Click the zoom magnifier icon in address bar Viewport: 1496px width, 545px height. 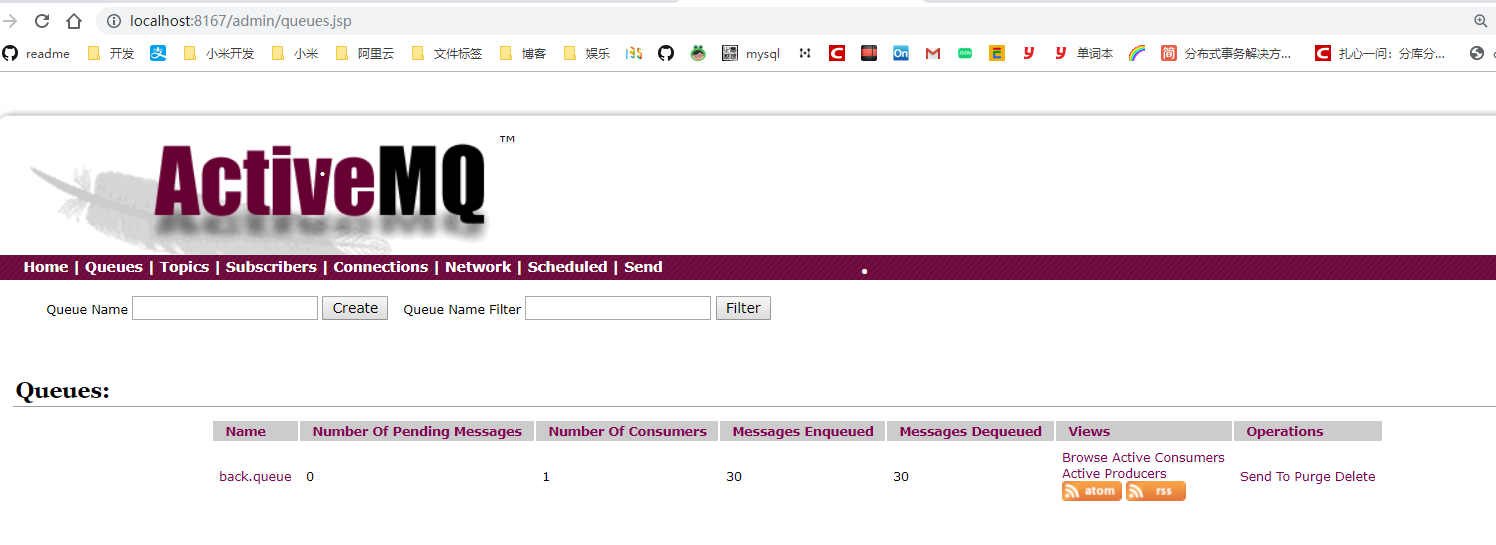click(1481, 21)
